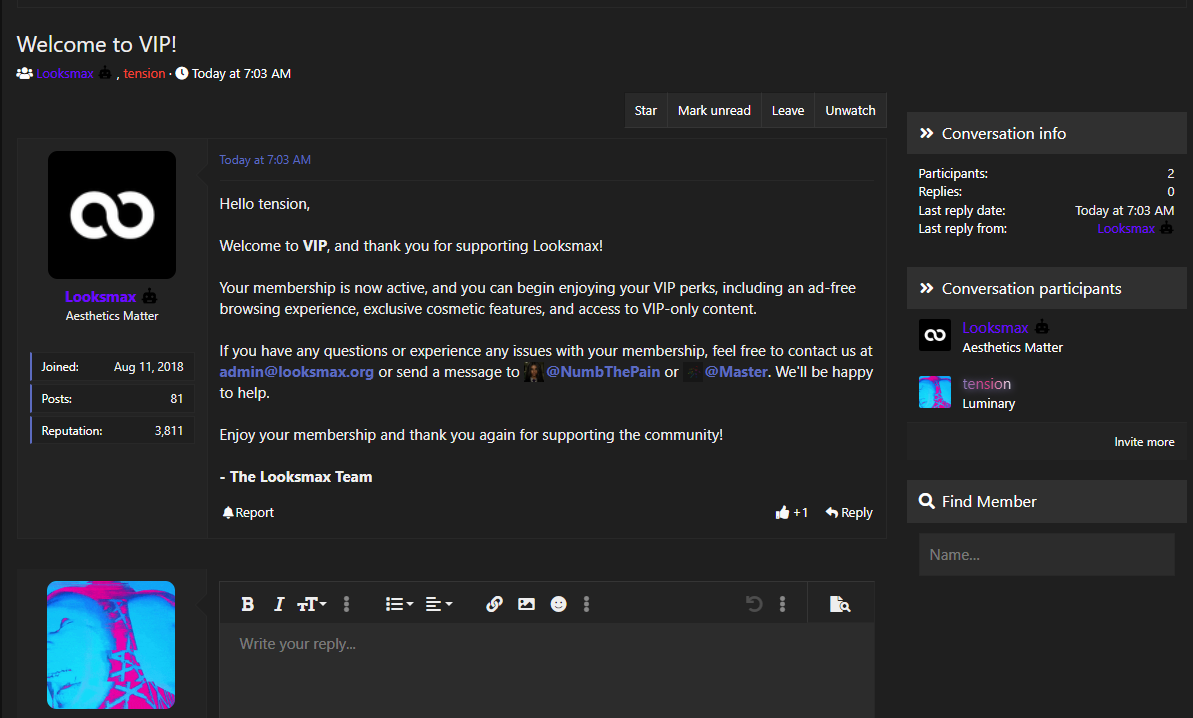
Task: Open the admin@looksmax.org email link
Action: tap(297, 372)
